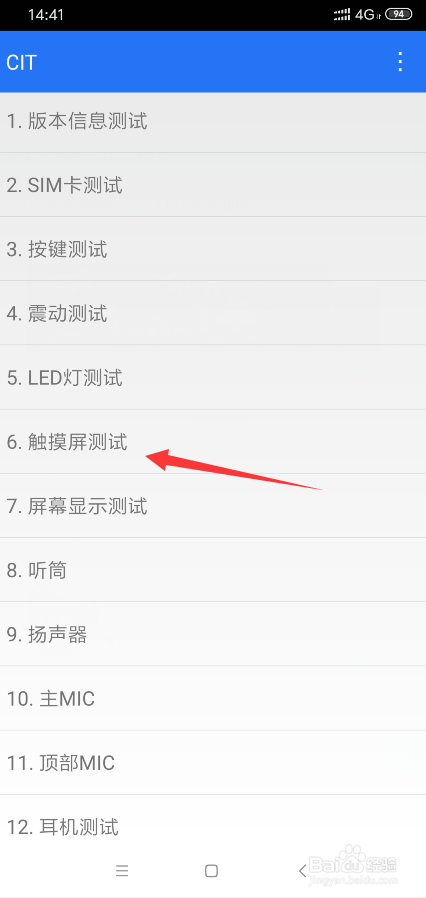This screenshot has width=426, height=898.
Task: Open 7. 屏幕显示测试 display test
Action: click(x=213, y=506)
